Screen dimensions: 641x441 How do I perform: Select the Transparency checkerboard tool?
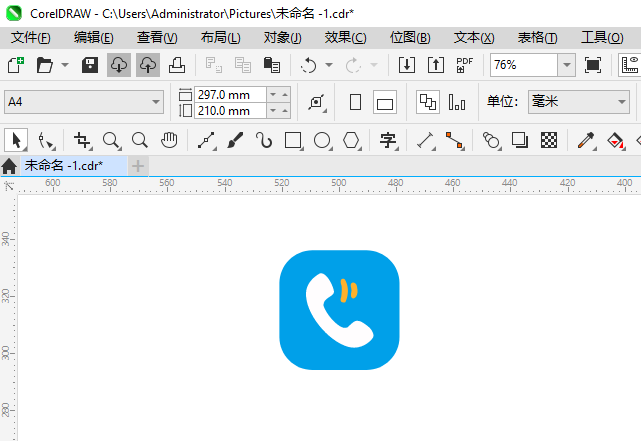[549, 140]
